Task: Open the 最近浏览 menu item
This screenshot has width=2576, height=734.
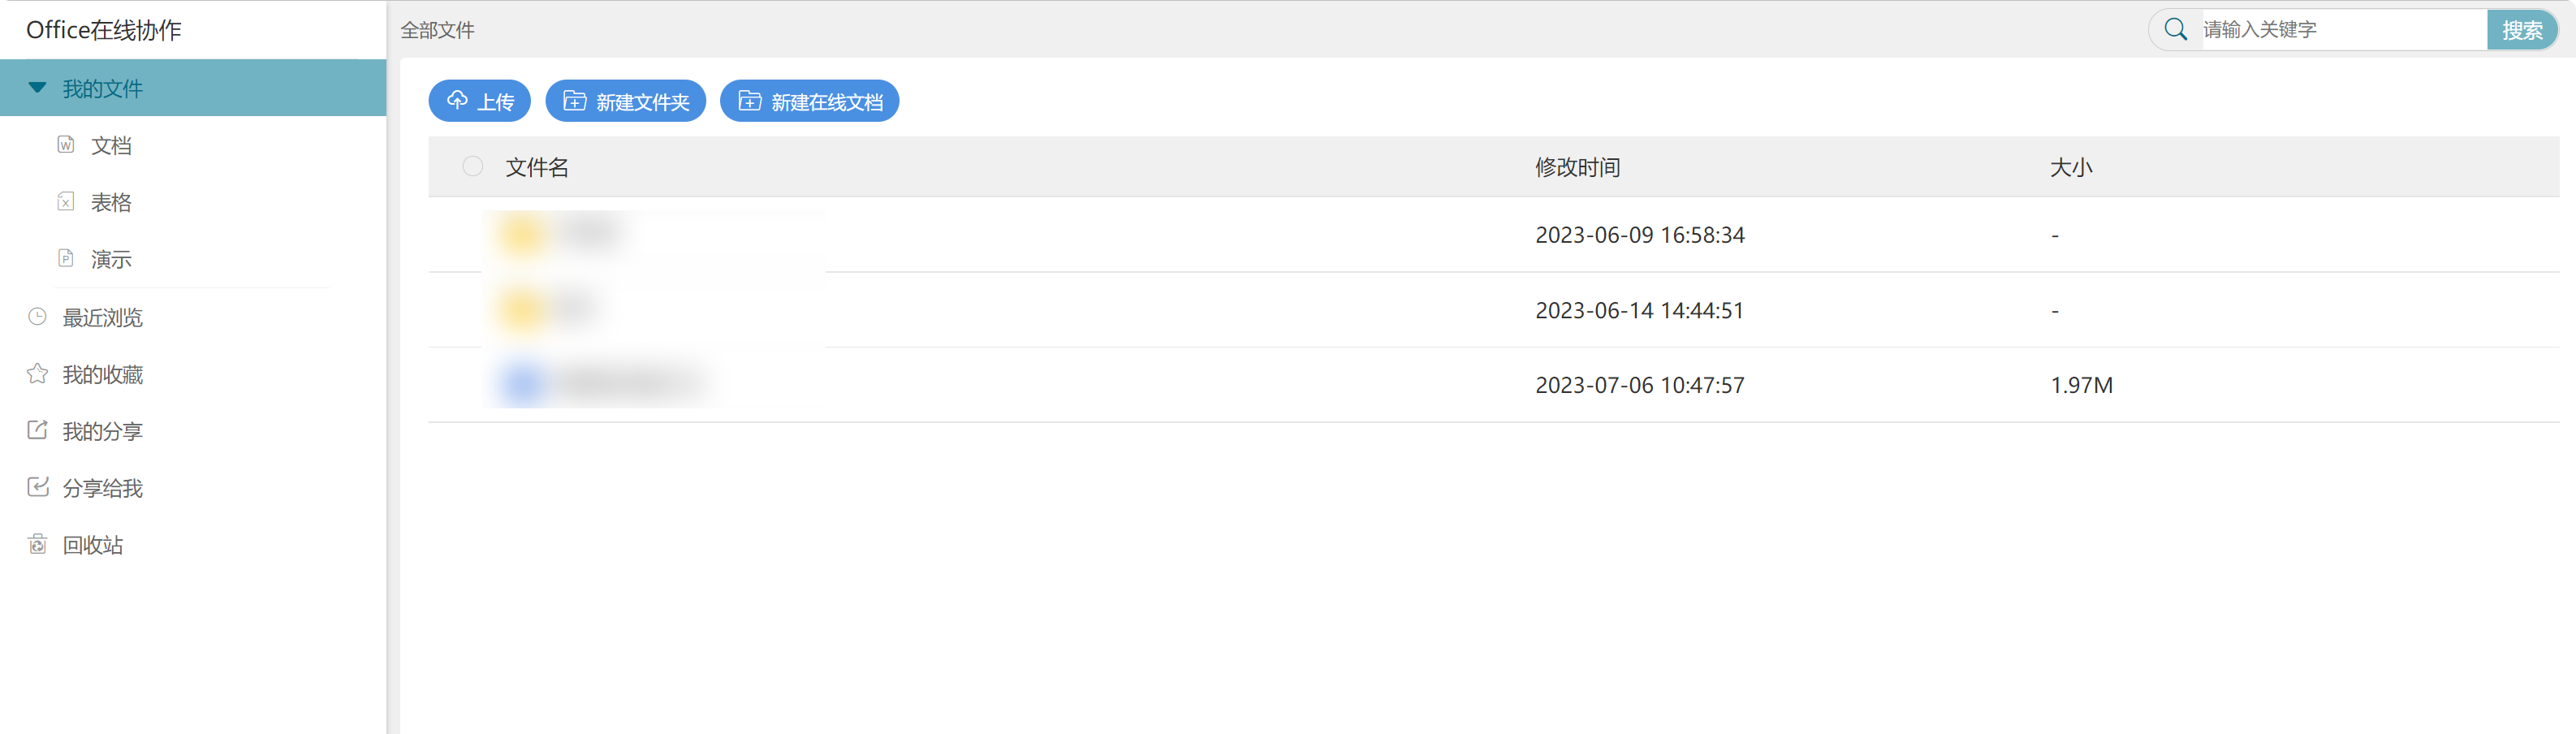Action: pyautogui.click(x=103, y=318)
